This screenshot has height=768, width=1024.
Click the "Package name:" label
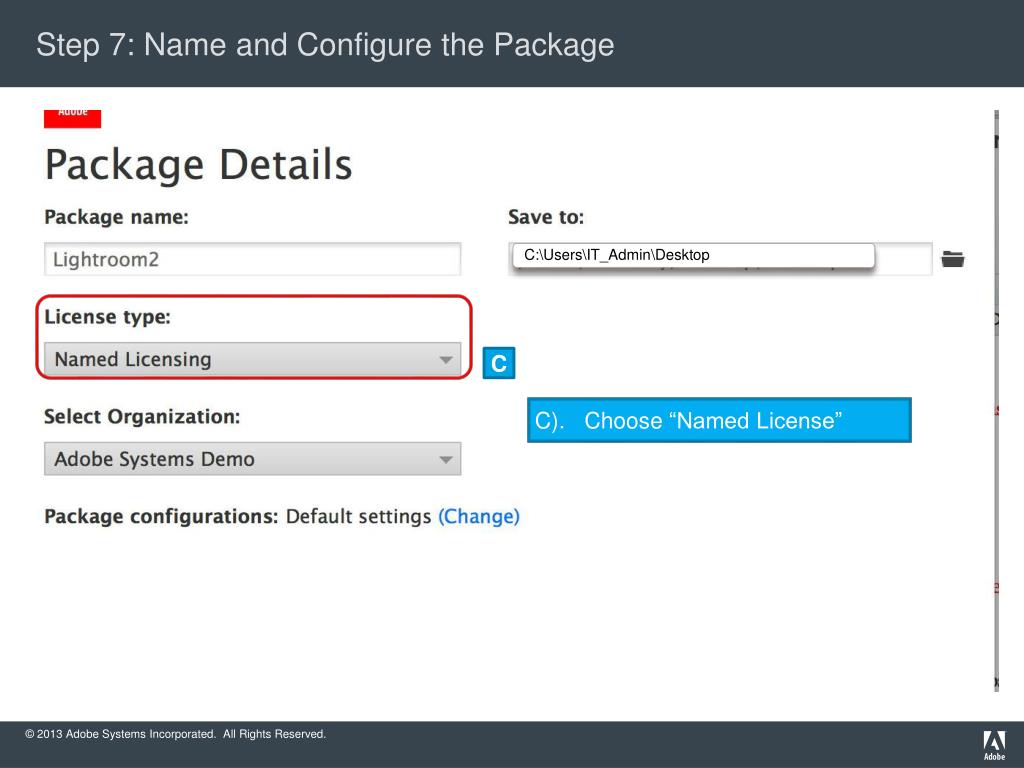(116, 217)
